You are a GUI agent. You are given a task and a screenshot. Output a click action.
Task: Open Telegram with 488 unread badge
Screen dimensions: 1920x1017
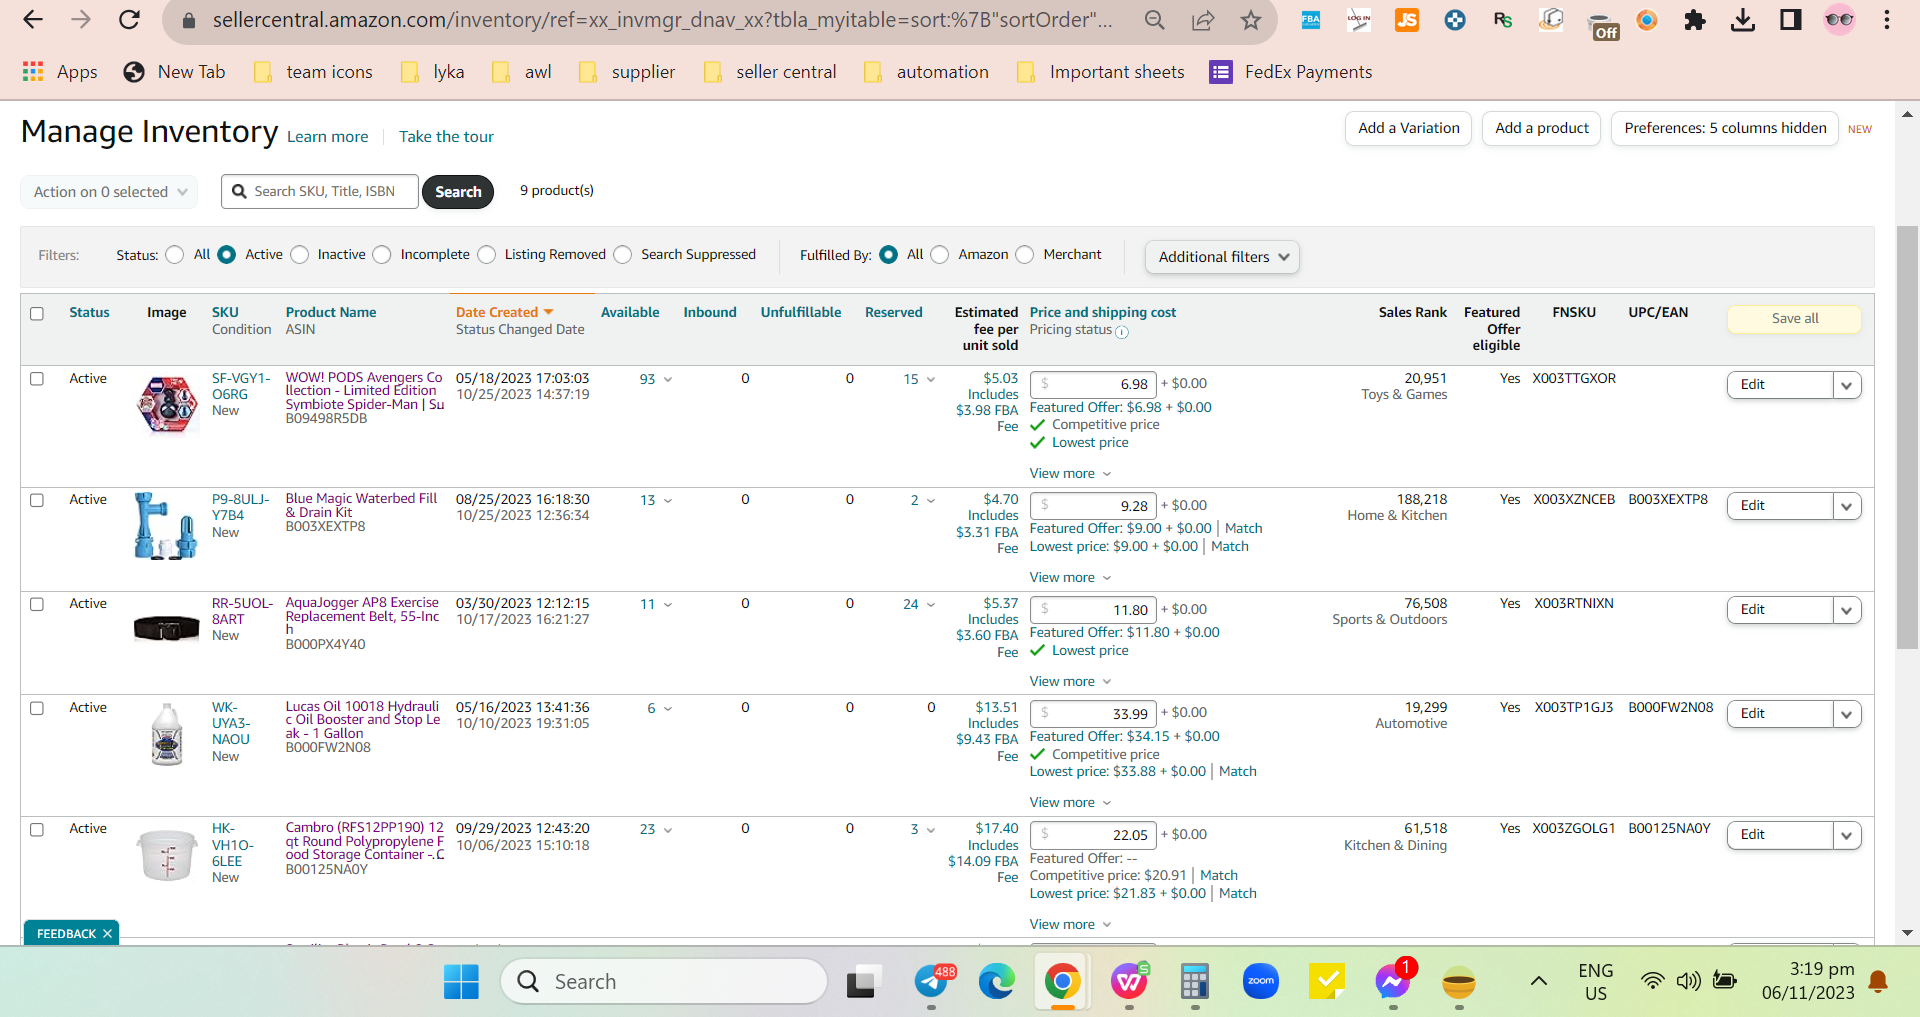click(x=933, y=982)
